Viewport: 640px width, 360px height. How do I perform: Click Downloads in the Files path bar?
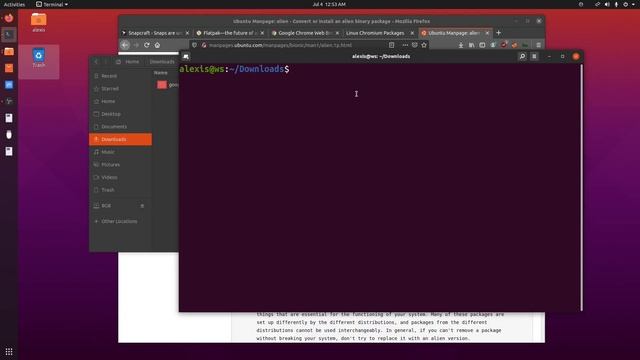pos(162,62)
